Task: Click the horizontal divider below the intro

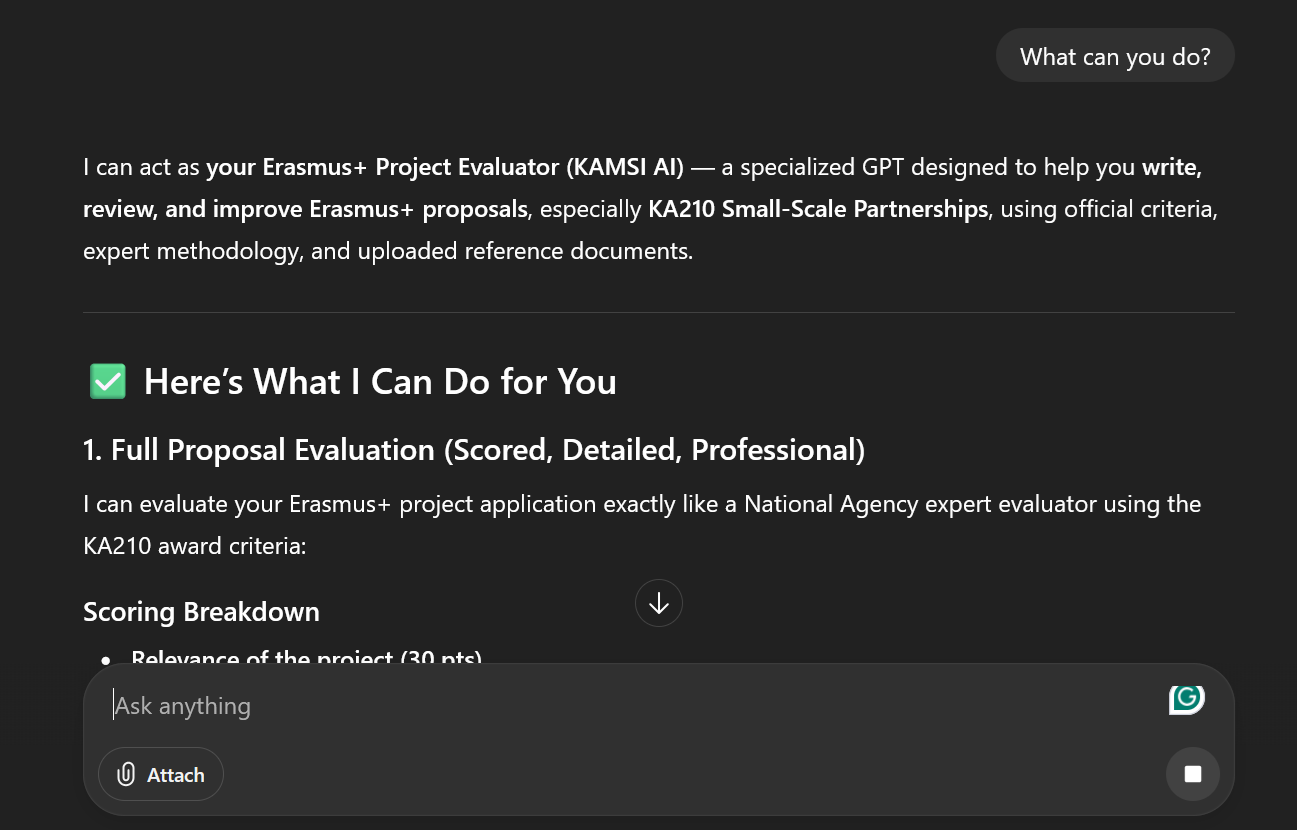Action: (x=658, y=312)
